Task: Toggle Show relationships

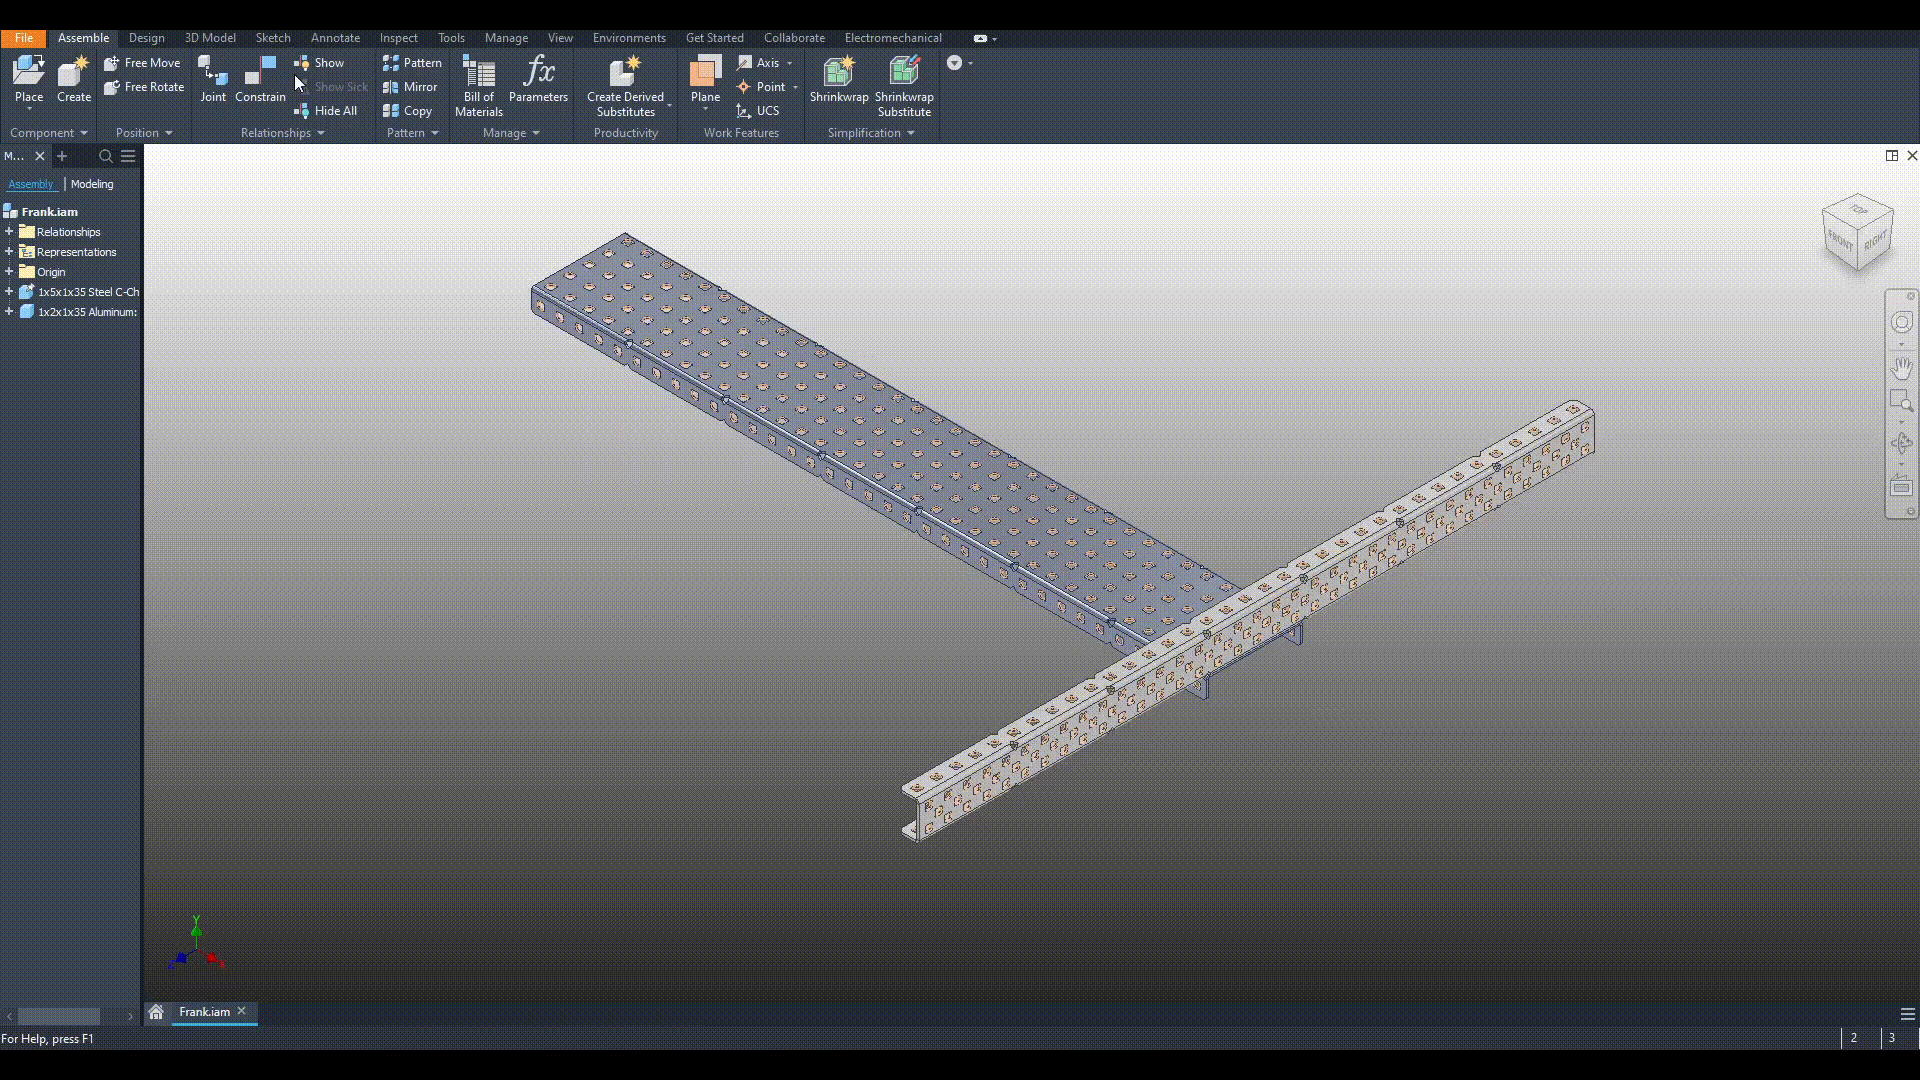Action: 319,63
